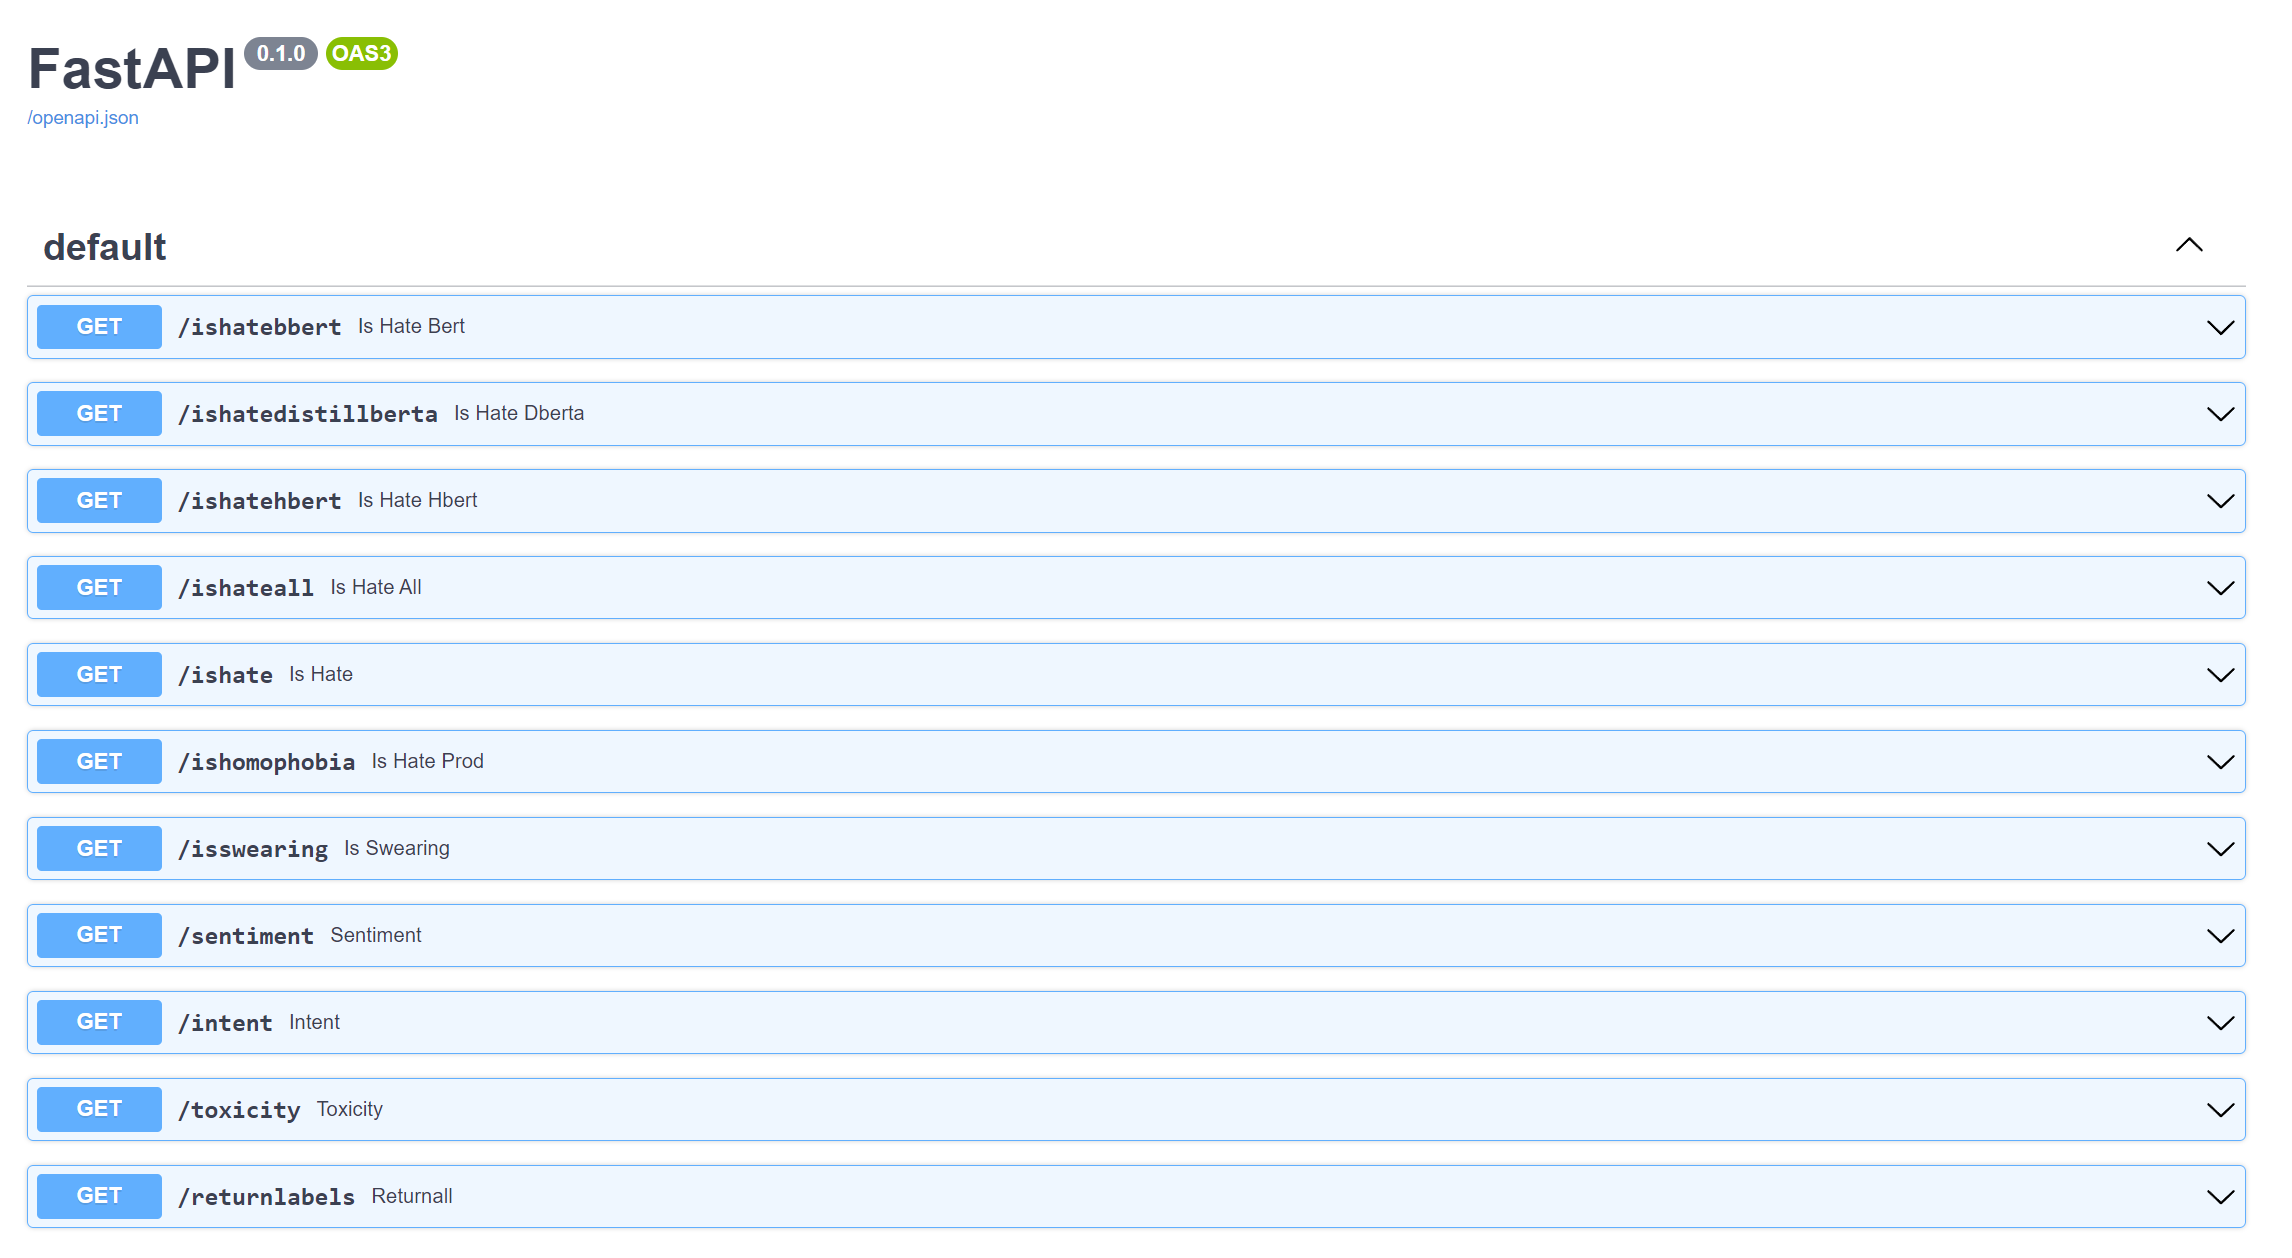
Task: Click the chevron icon for /toxicity
Action: coord(2220,1111)
